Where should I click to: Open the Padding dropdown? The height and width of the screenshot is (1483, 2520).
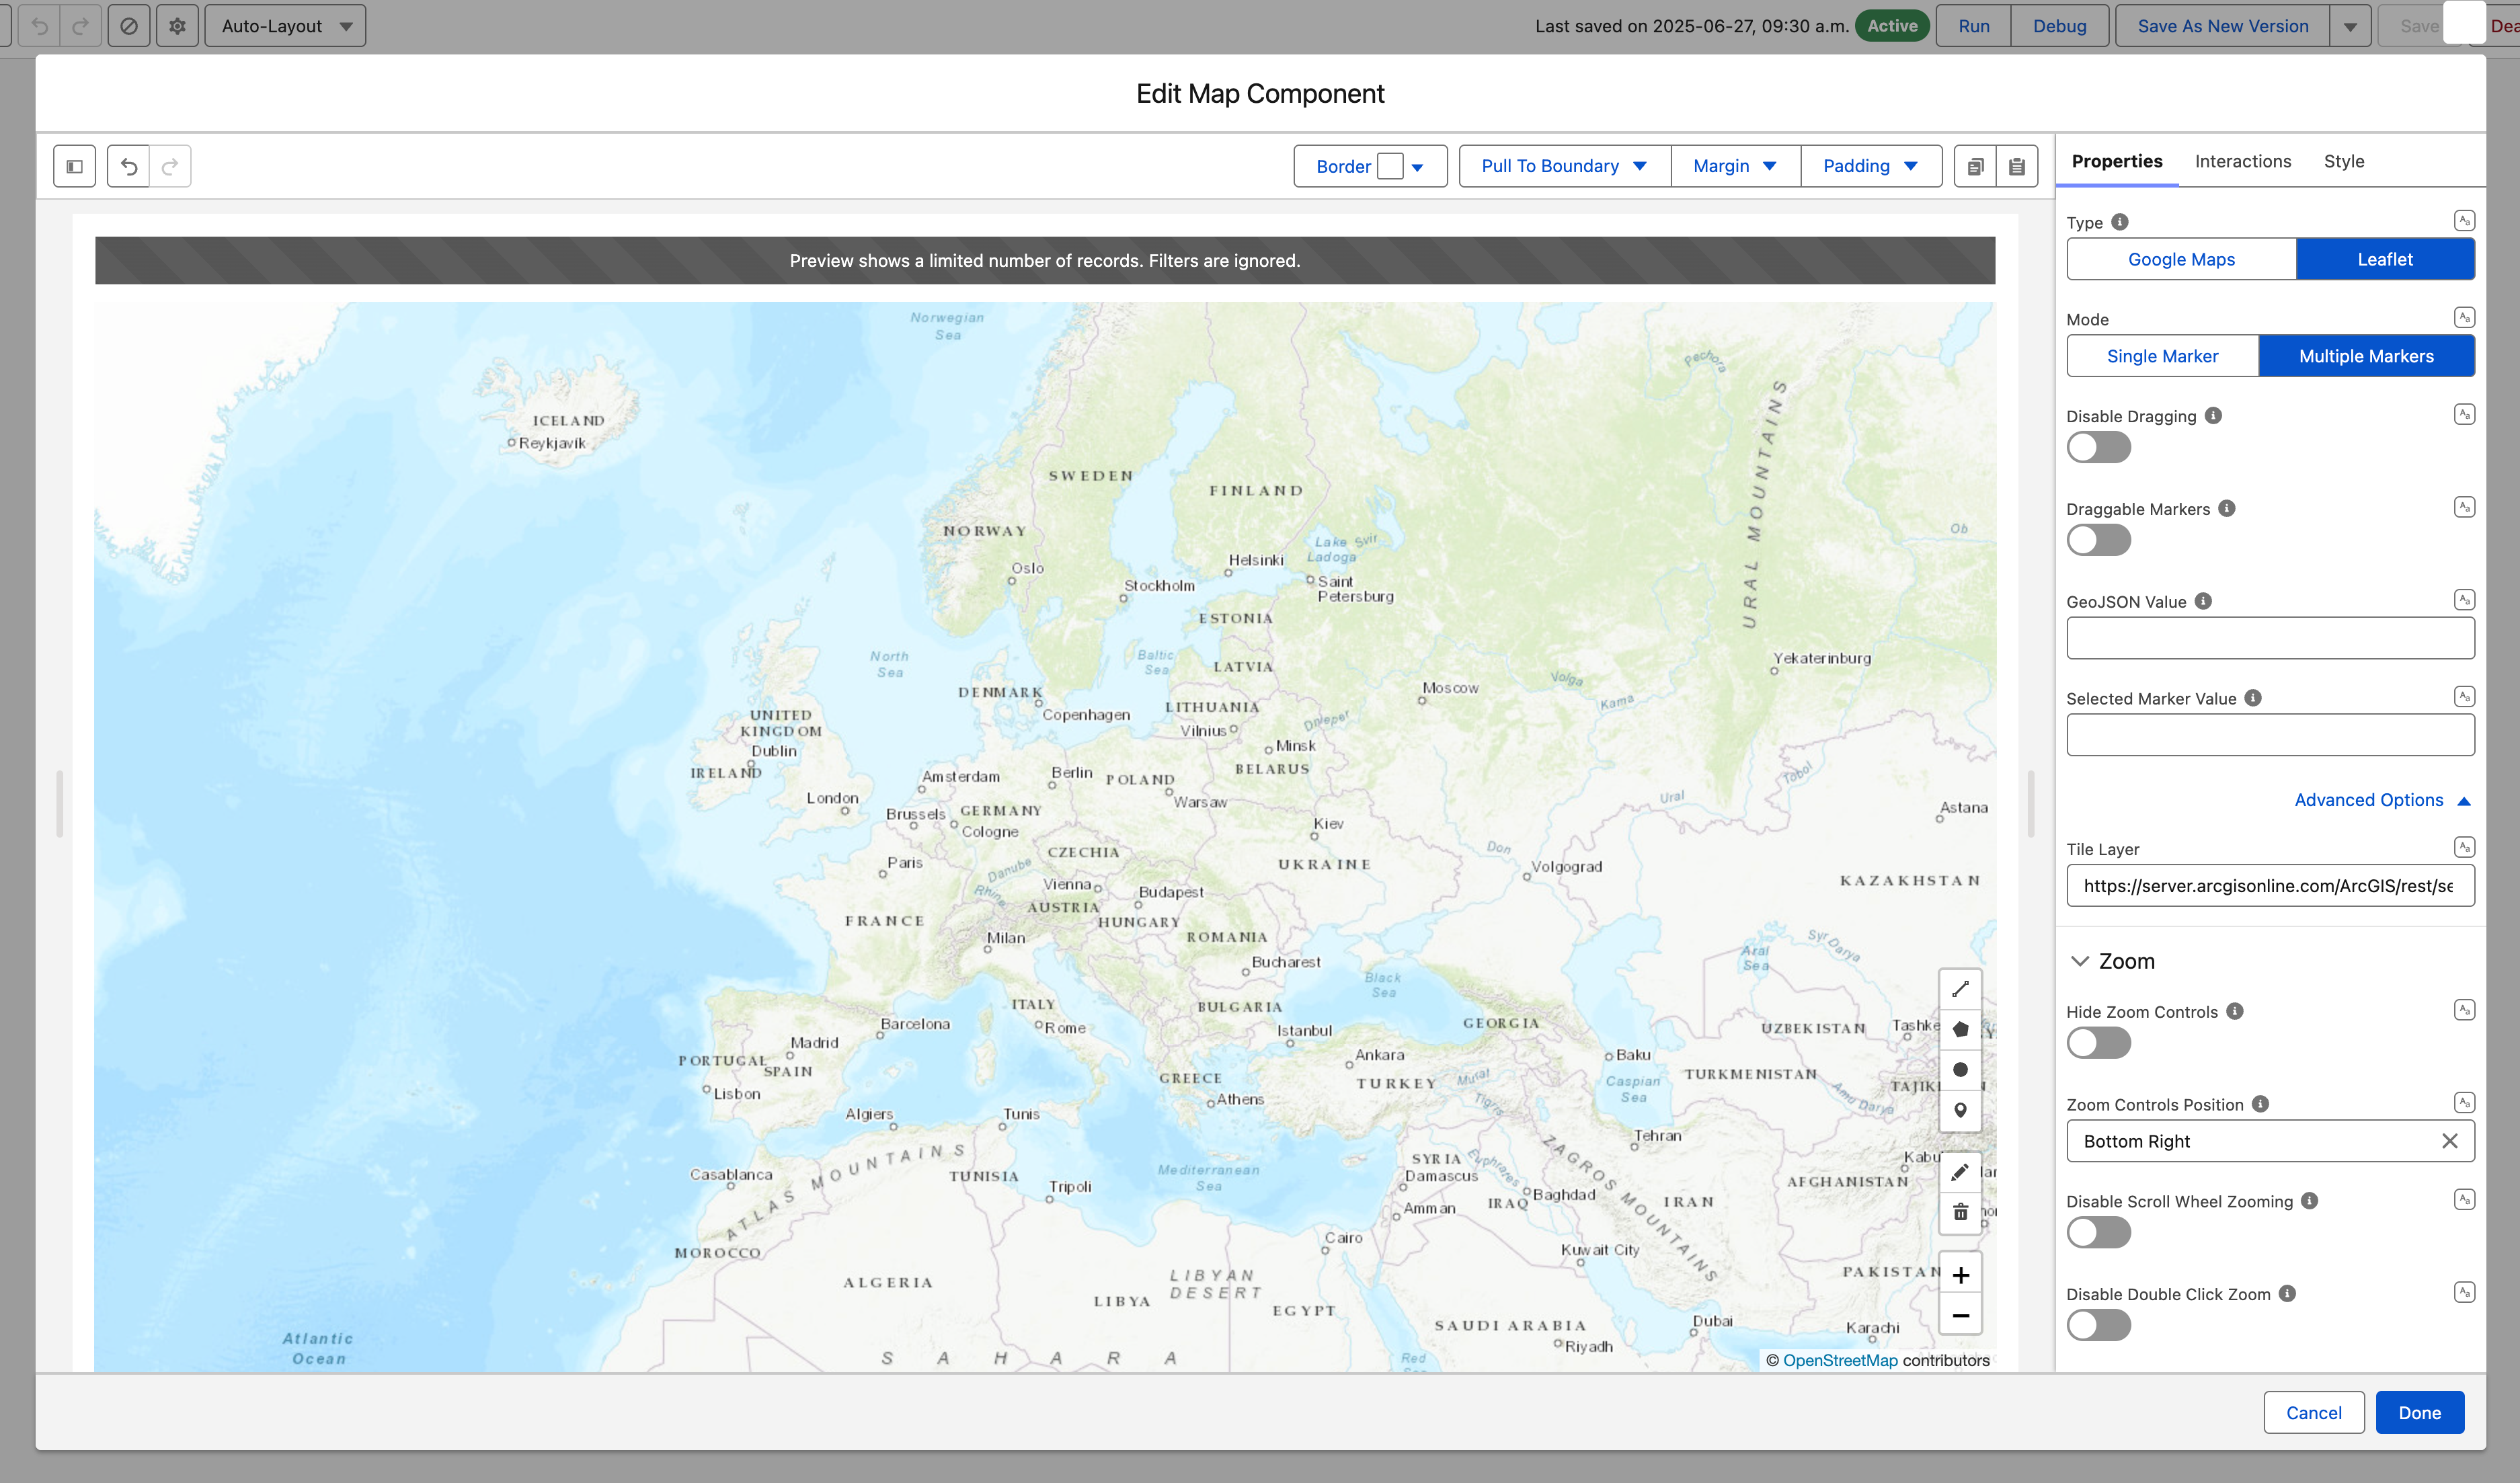tap(1870, 166)
